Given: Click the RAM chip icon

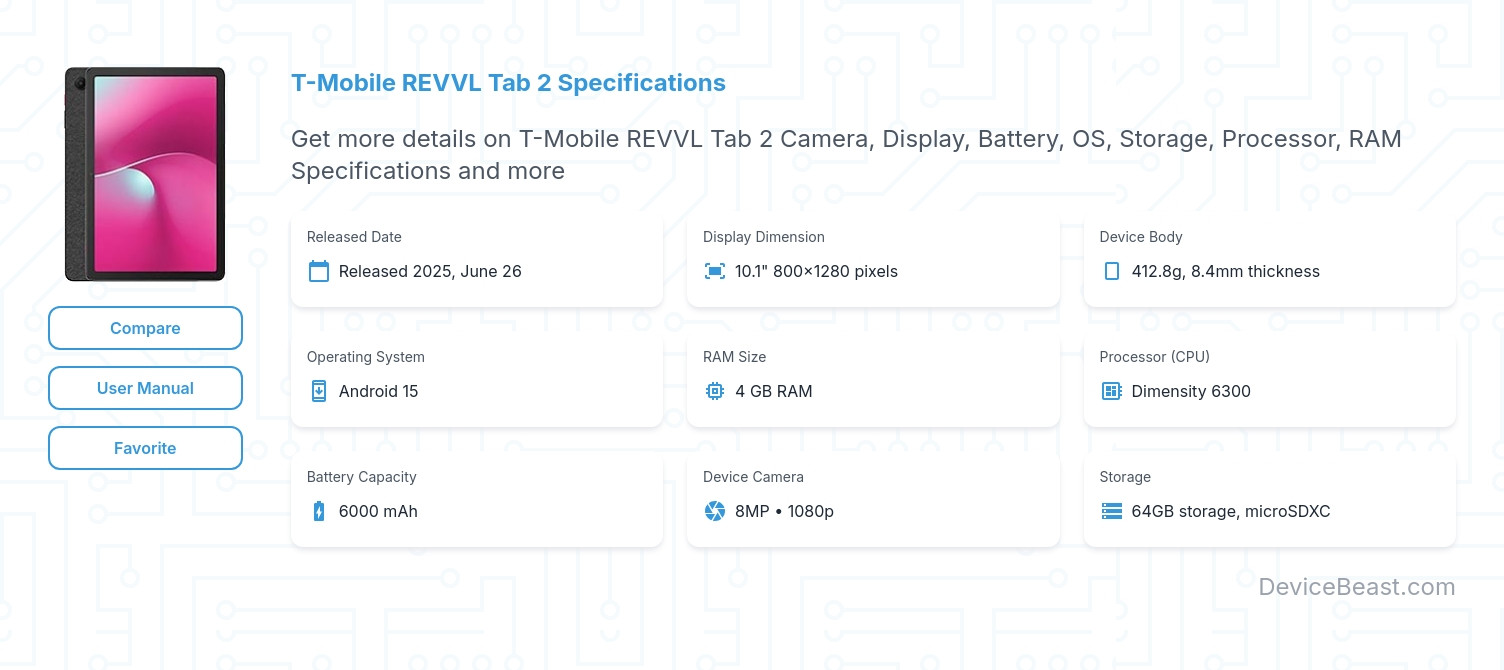Looking at the screenshot, I should [715, 391].
